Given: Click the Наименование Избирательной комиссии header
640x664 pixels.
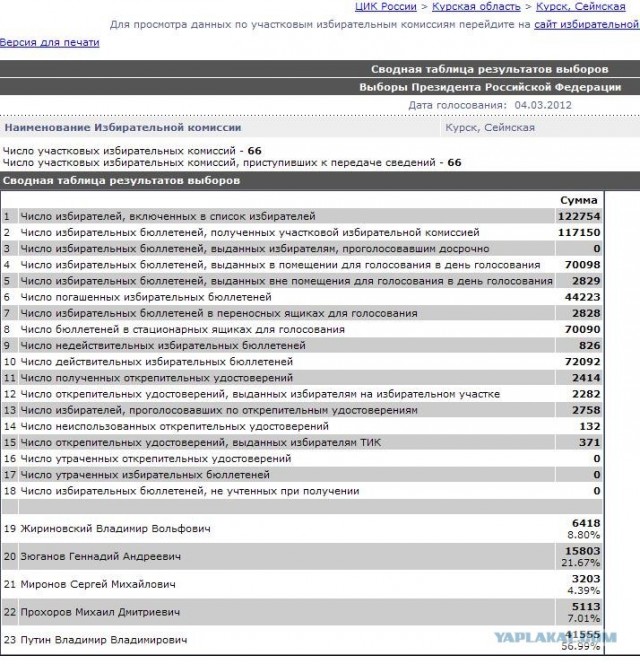Looking at the screenshot, I should [x=123, y=127].
